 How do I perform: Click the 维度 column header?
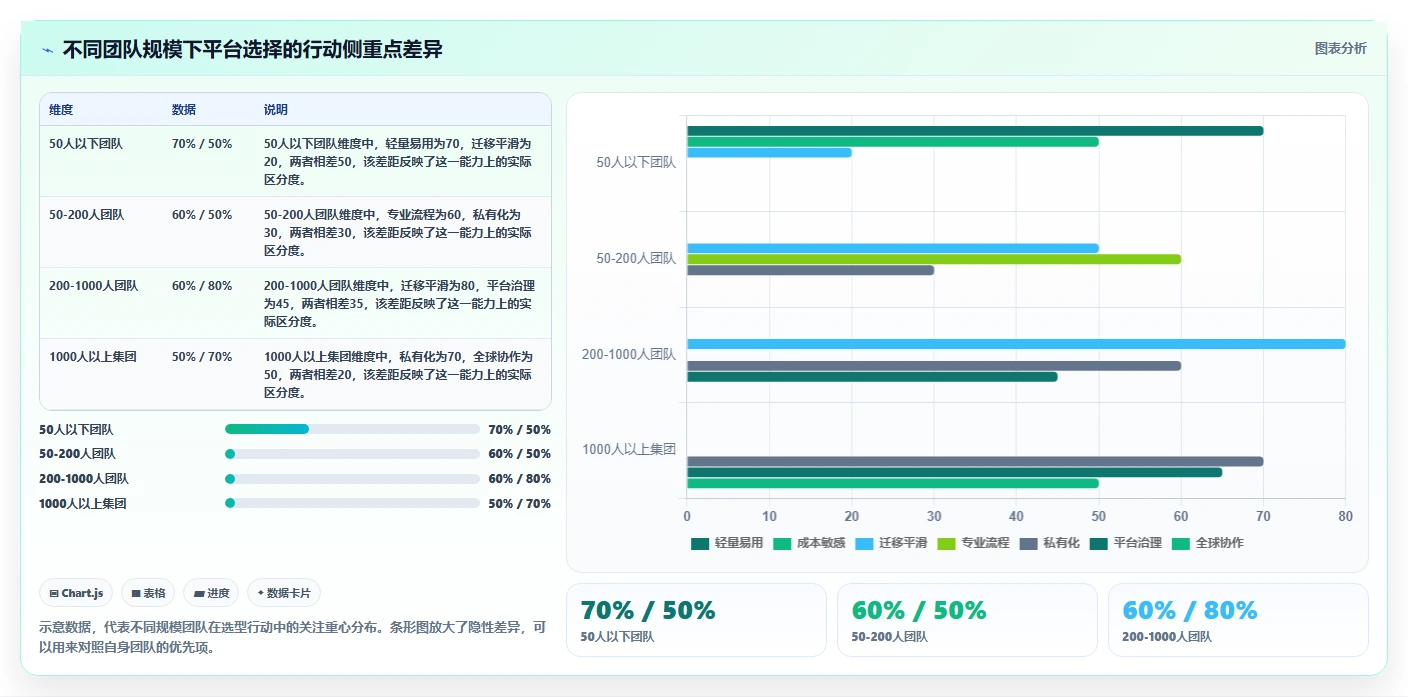click(x=61, y=109)
